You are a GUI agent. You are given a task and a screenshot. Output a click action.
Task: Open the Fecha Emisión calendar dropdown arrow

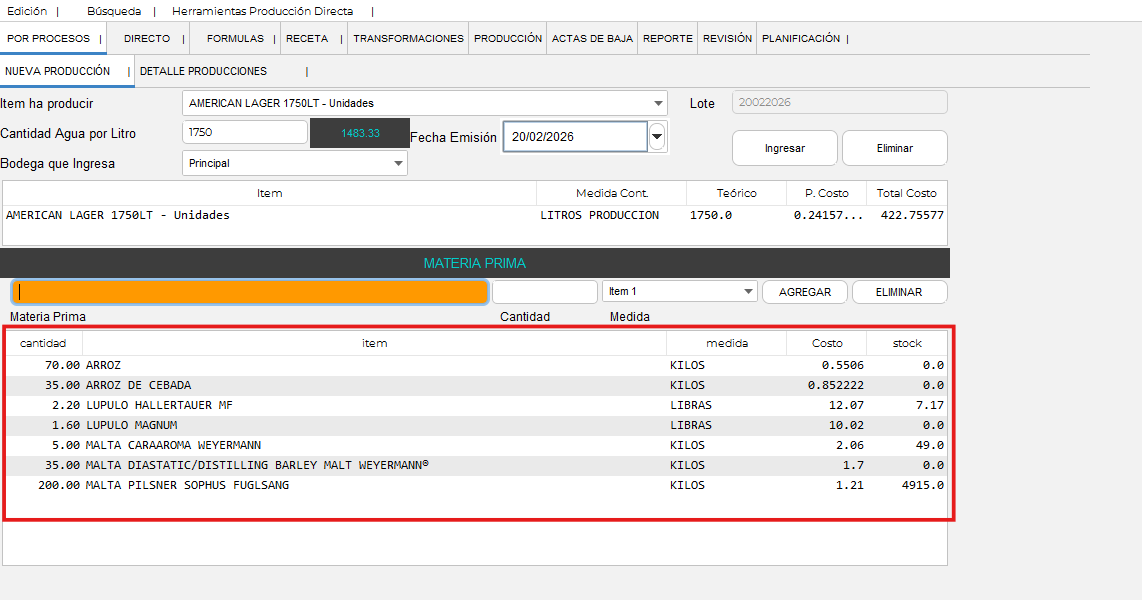pos(657,136)
